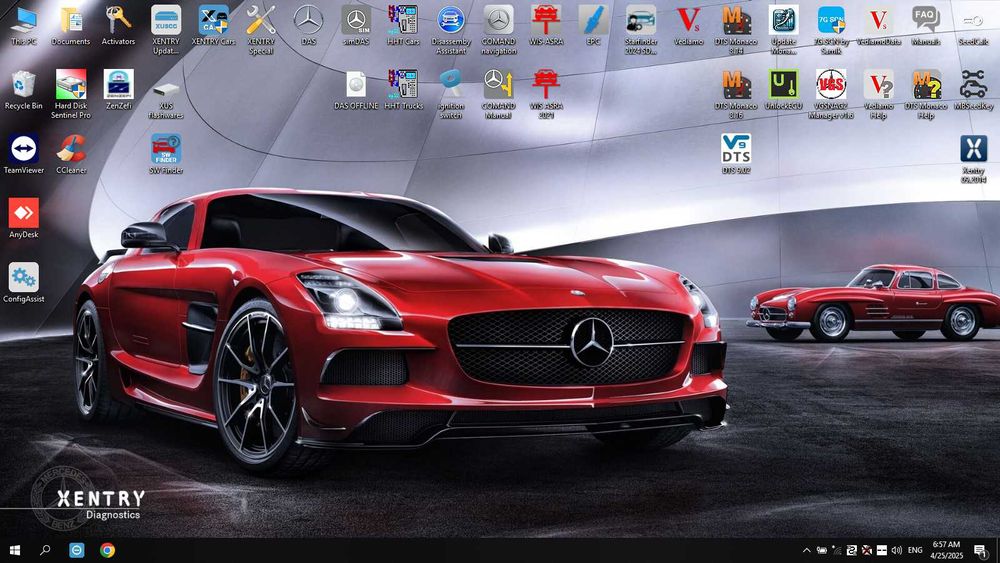Open the XENTRY Update shortcut
The width and height of the screenshot is (1000, 563).
click(166, 29)
